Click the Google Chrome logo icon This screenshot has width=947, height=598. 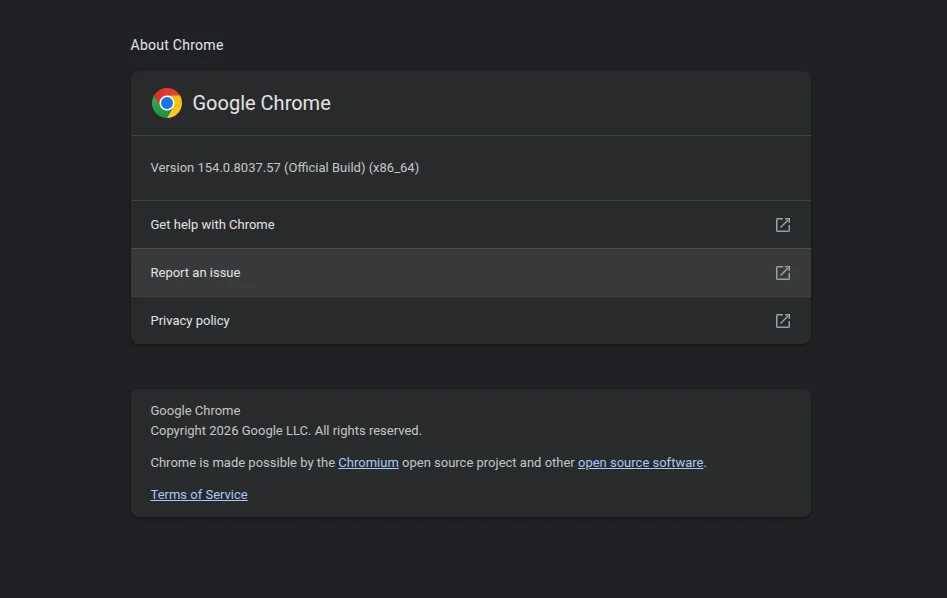tap(167, 103)
